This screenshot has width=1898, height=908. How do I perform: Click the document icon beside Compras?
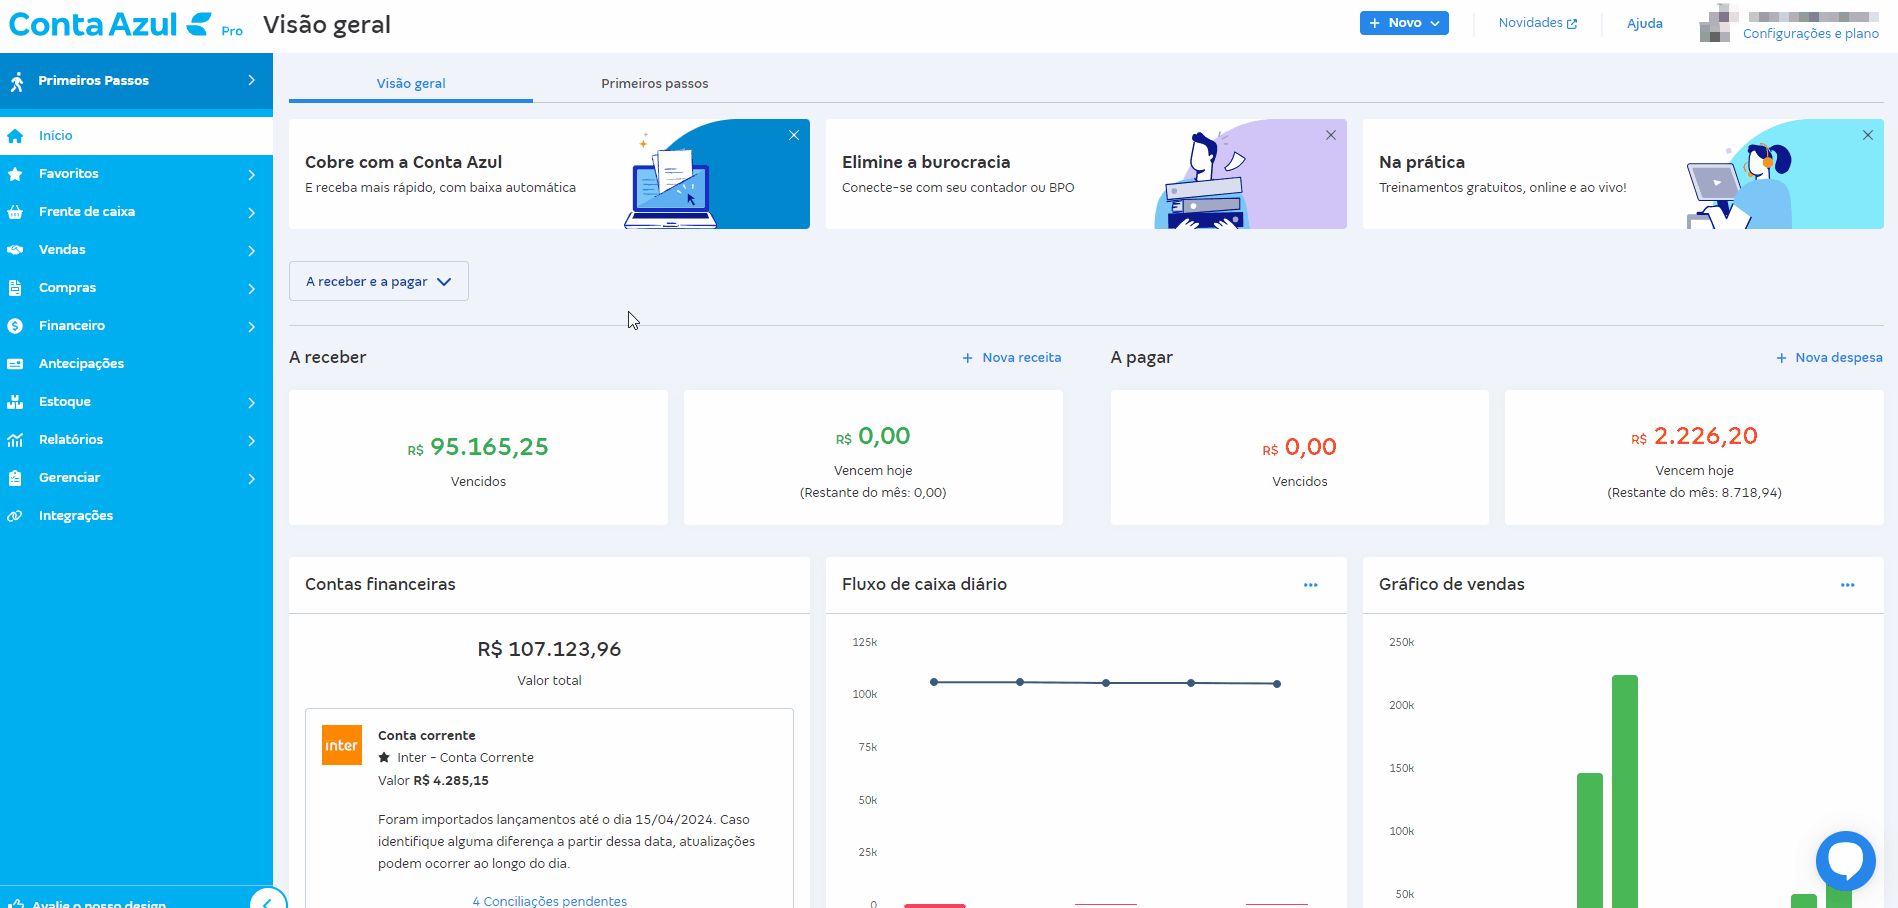(15, 288)
